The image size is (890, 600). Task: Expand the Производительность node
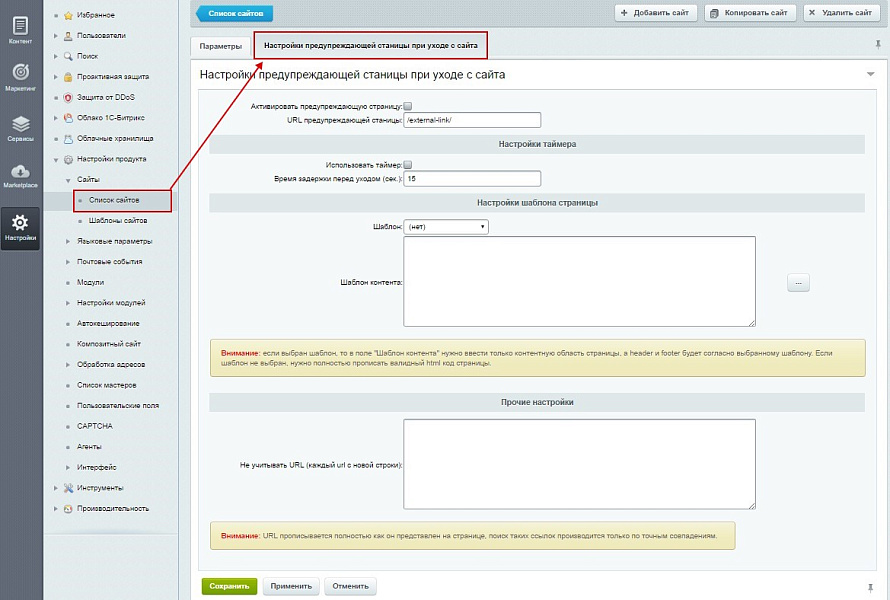(56, 509)
